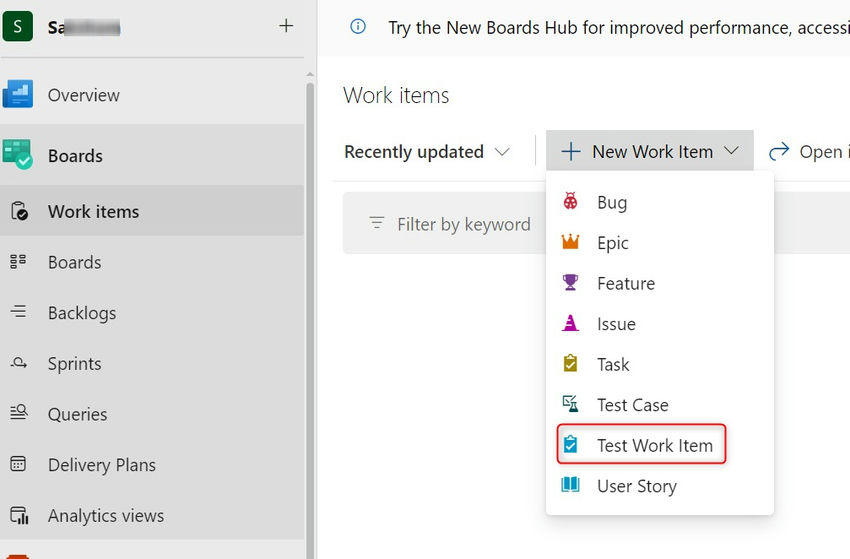The image size is (850, 559).
Task: Click the Delivery Plans calendar icon
Action: point(18,465)
